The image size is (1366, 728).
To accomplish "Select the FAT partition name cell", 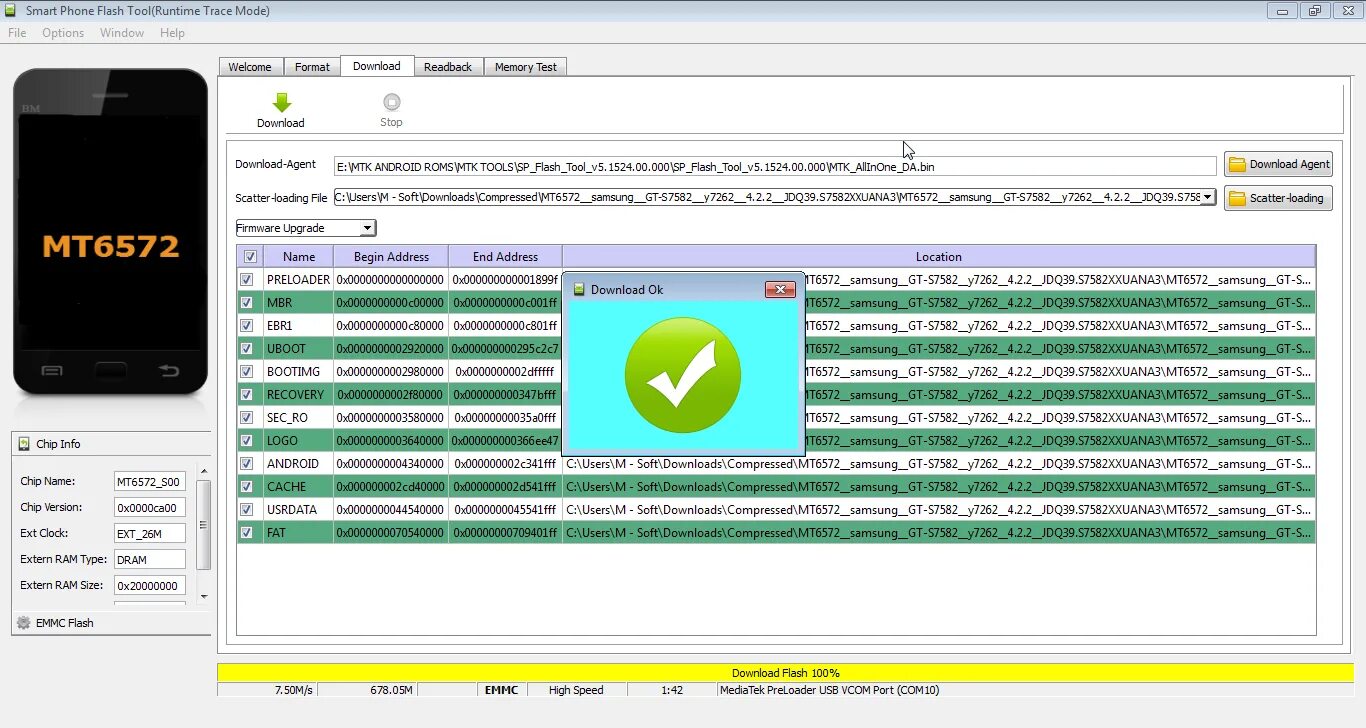I will [297, 533].
